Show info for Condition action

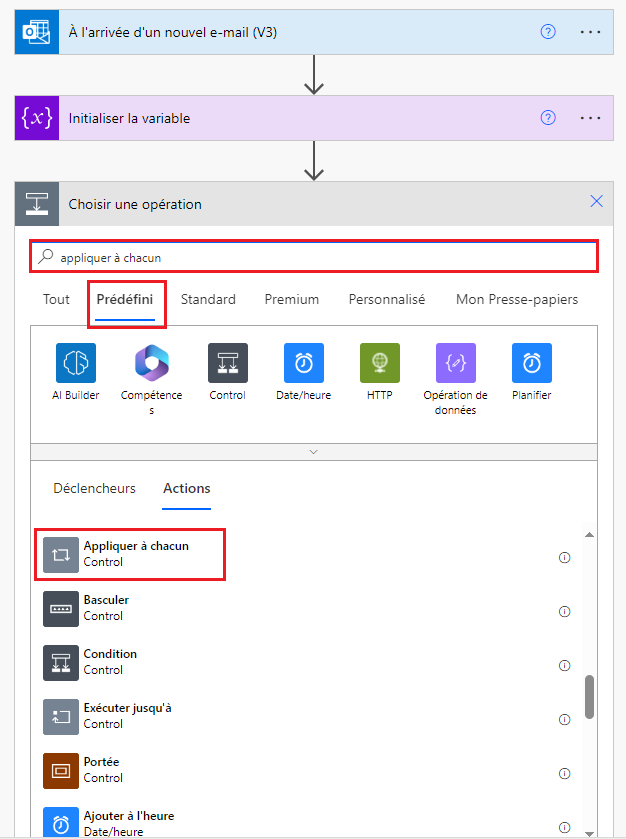point(564,666)
